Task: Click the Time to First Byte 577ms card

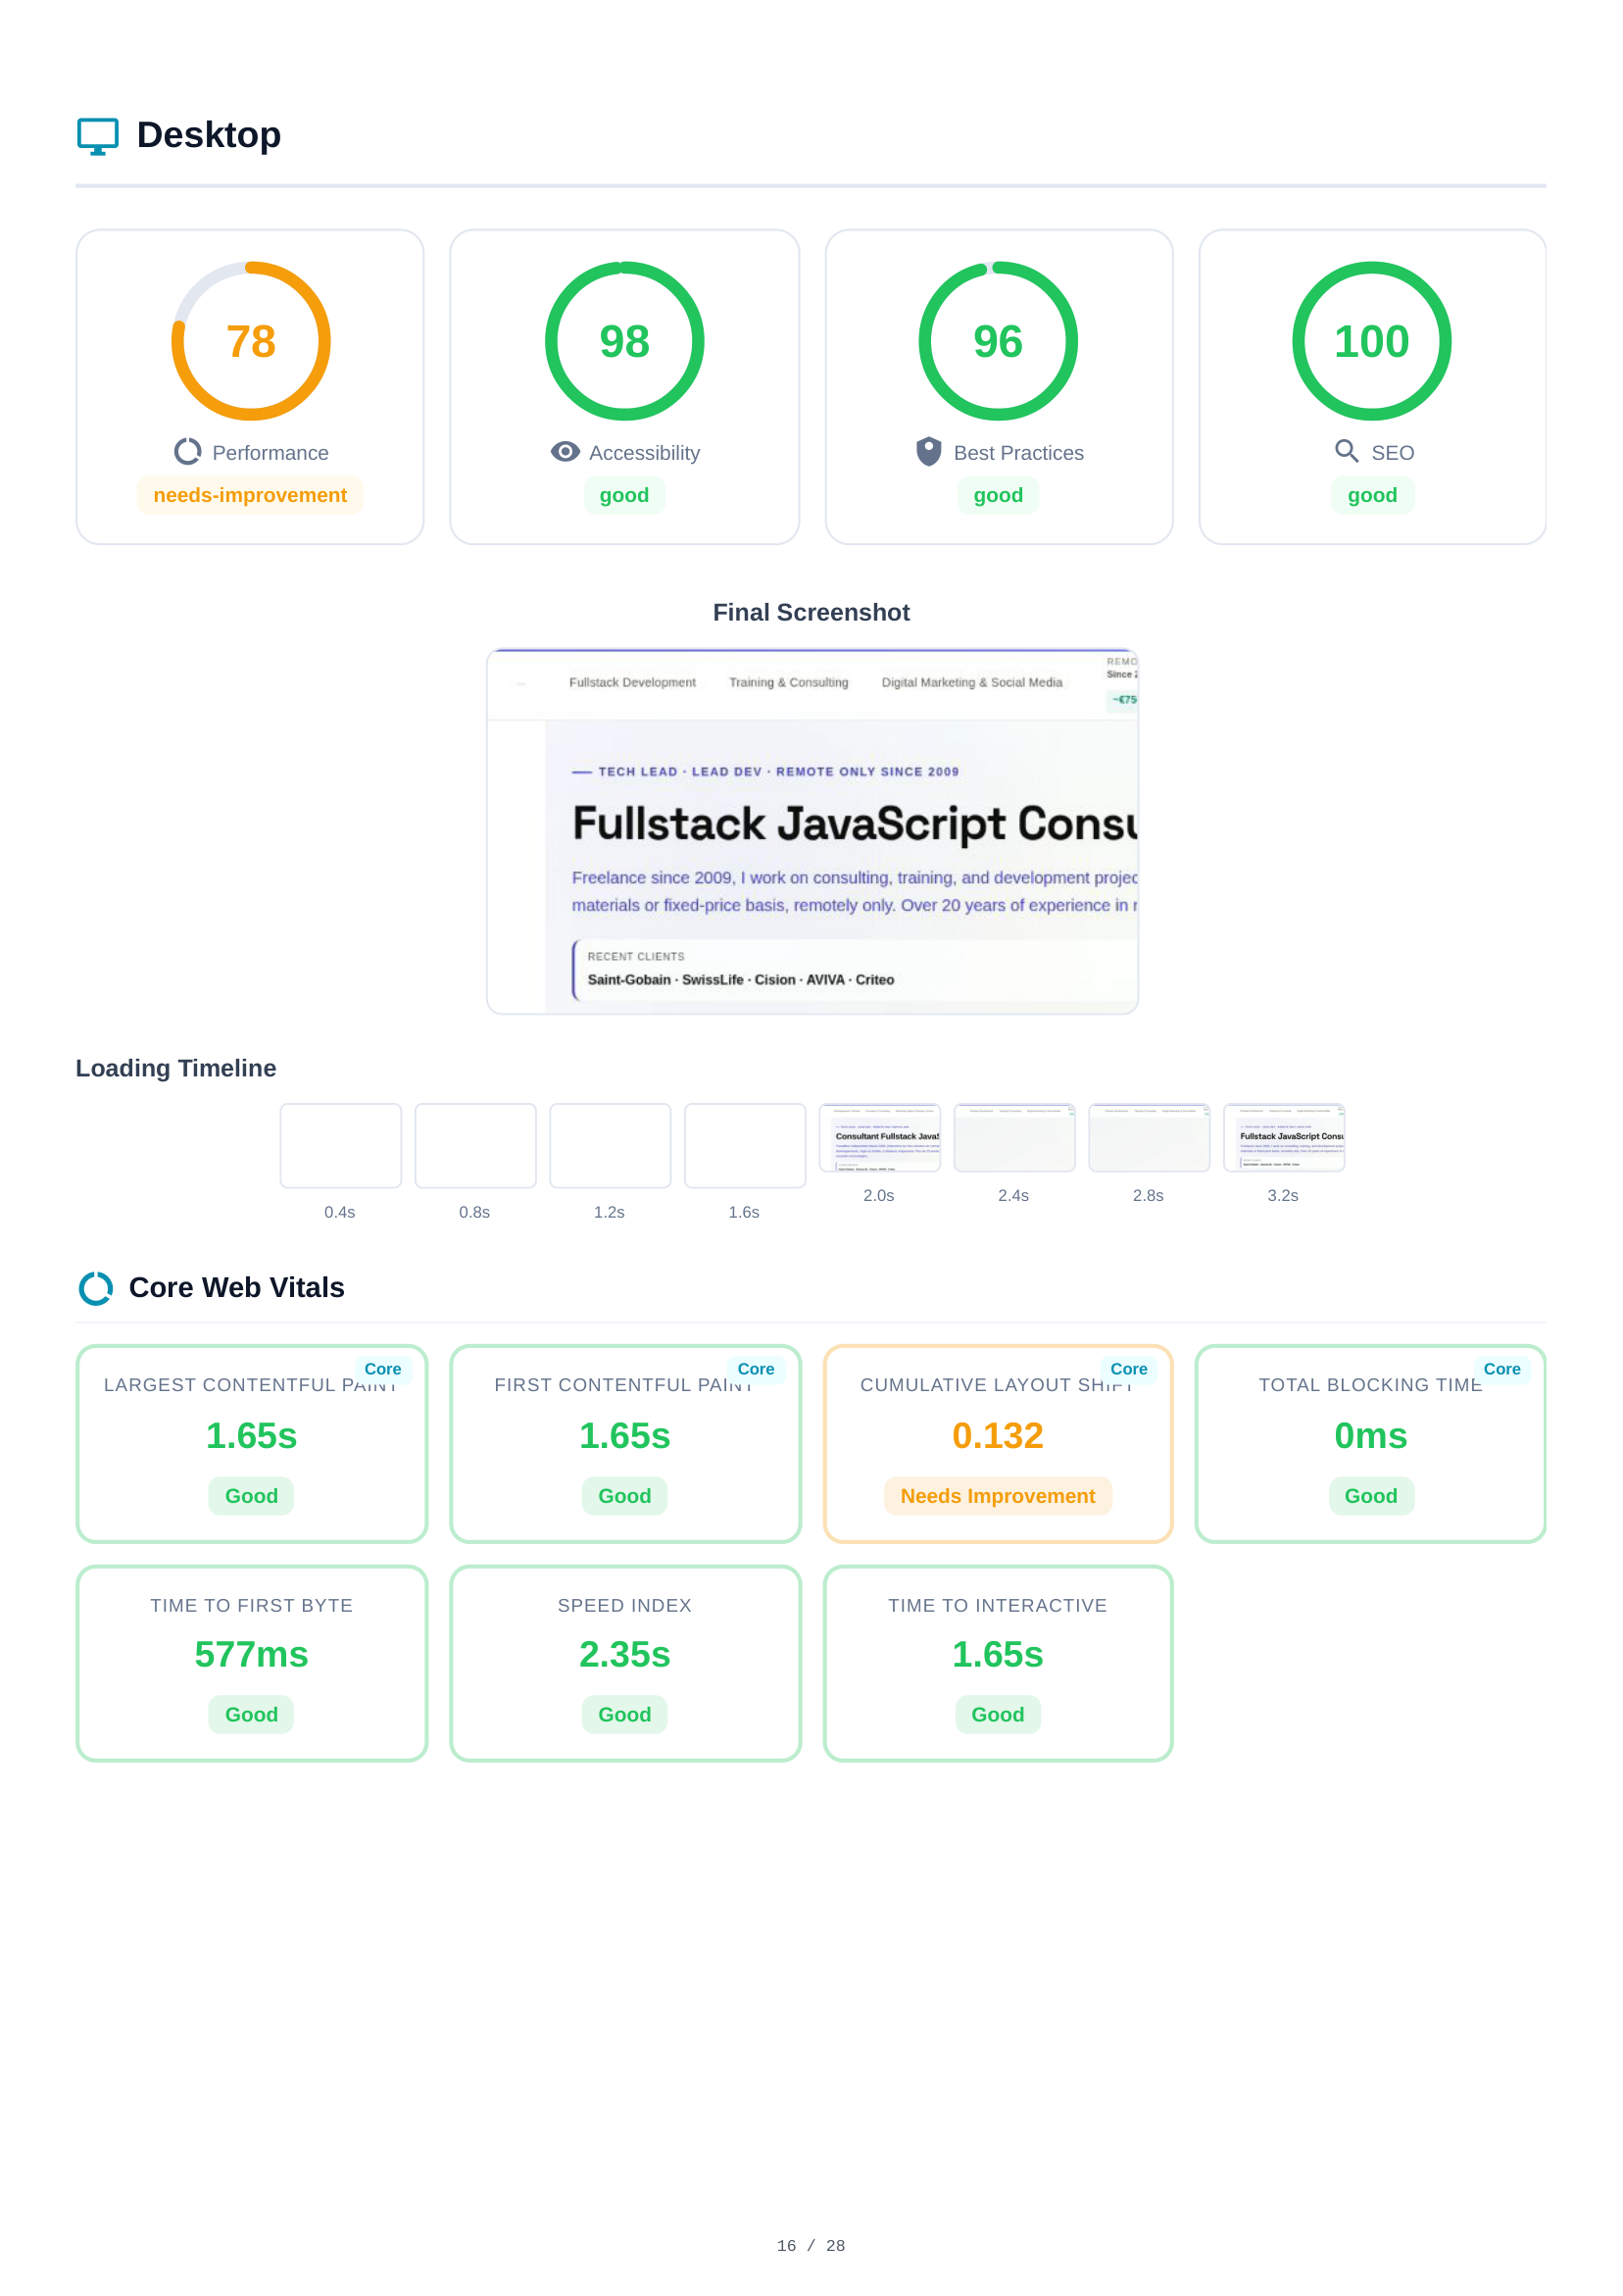Action: [251, 1662]
